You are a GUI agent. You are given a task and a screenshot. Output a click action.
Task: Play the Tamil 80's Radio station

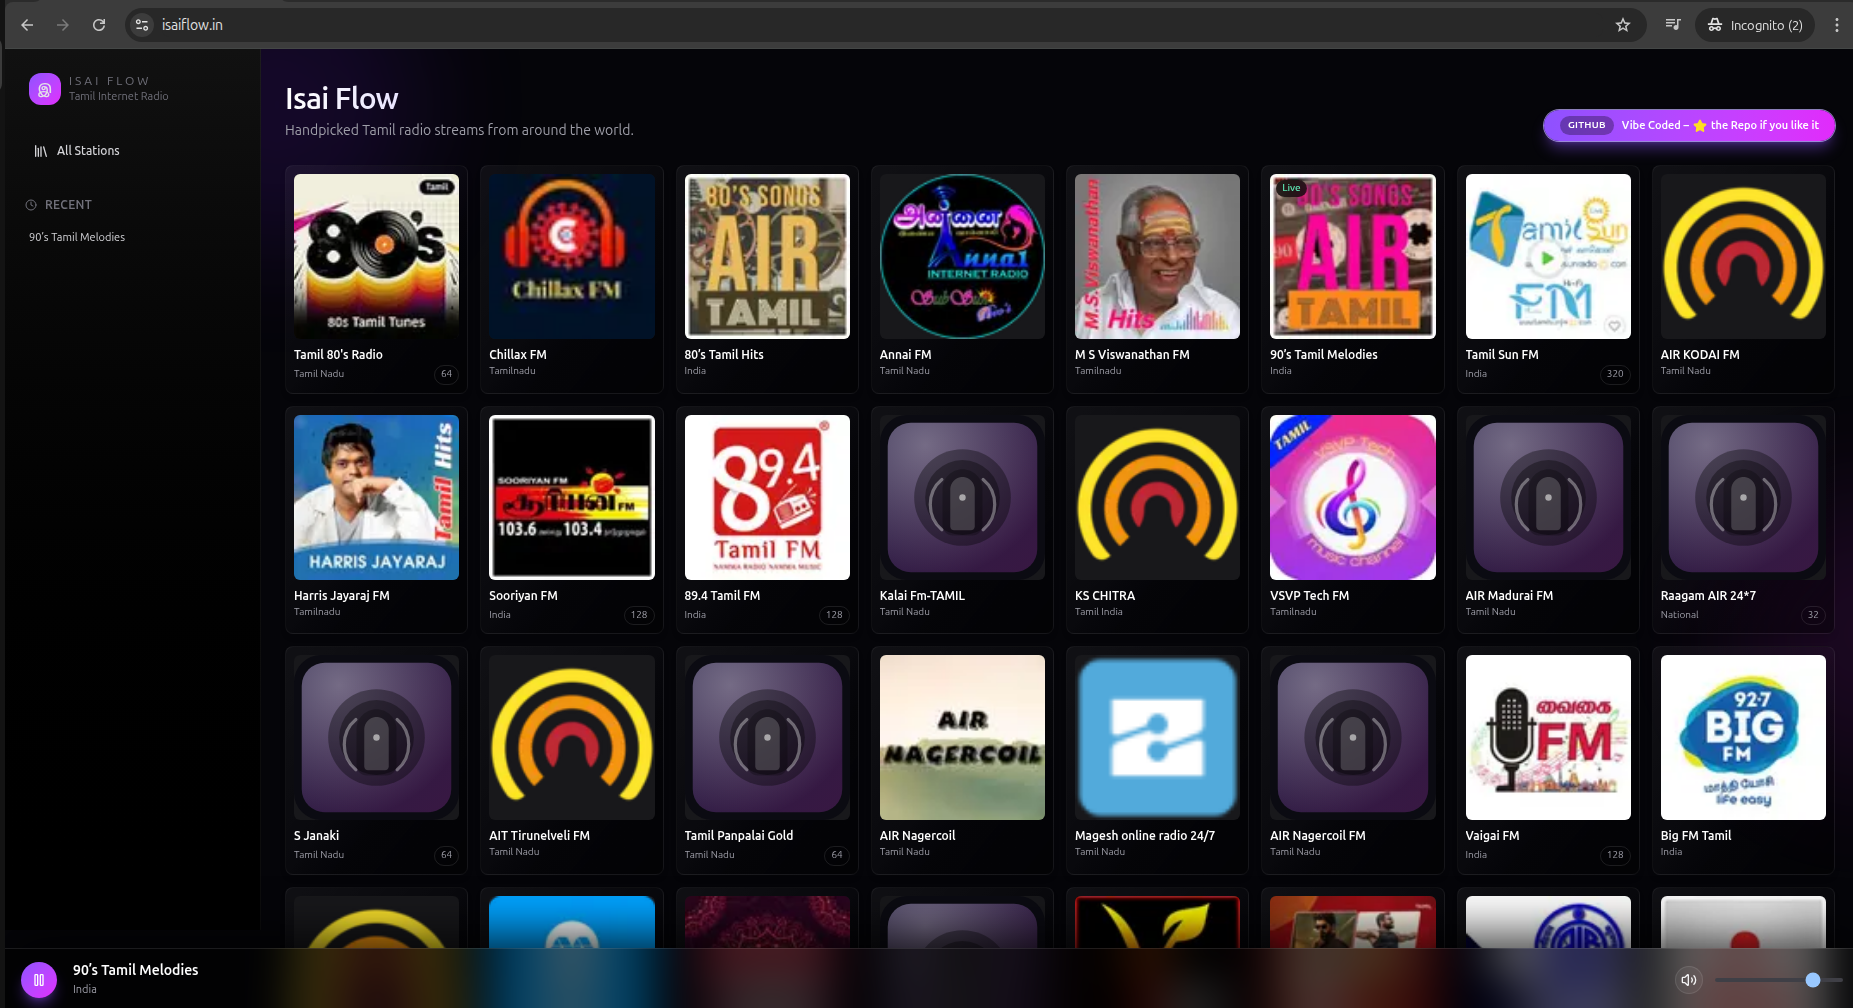point(376,279)
